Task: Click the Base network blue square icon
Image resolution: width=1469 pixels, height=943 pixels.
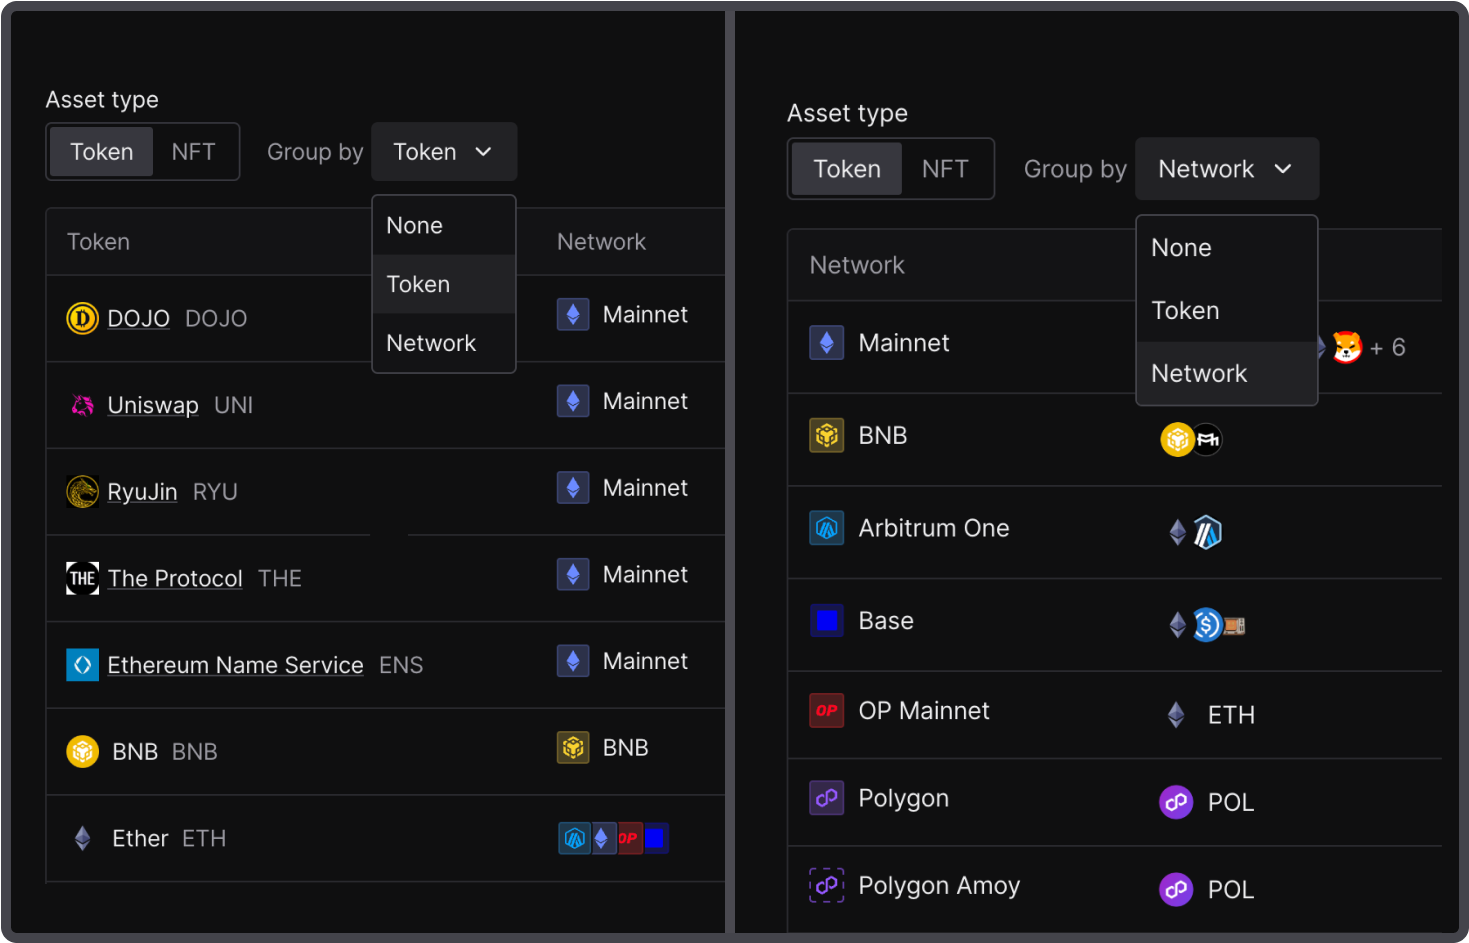Action: (826, 621)
